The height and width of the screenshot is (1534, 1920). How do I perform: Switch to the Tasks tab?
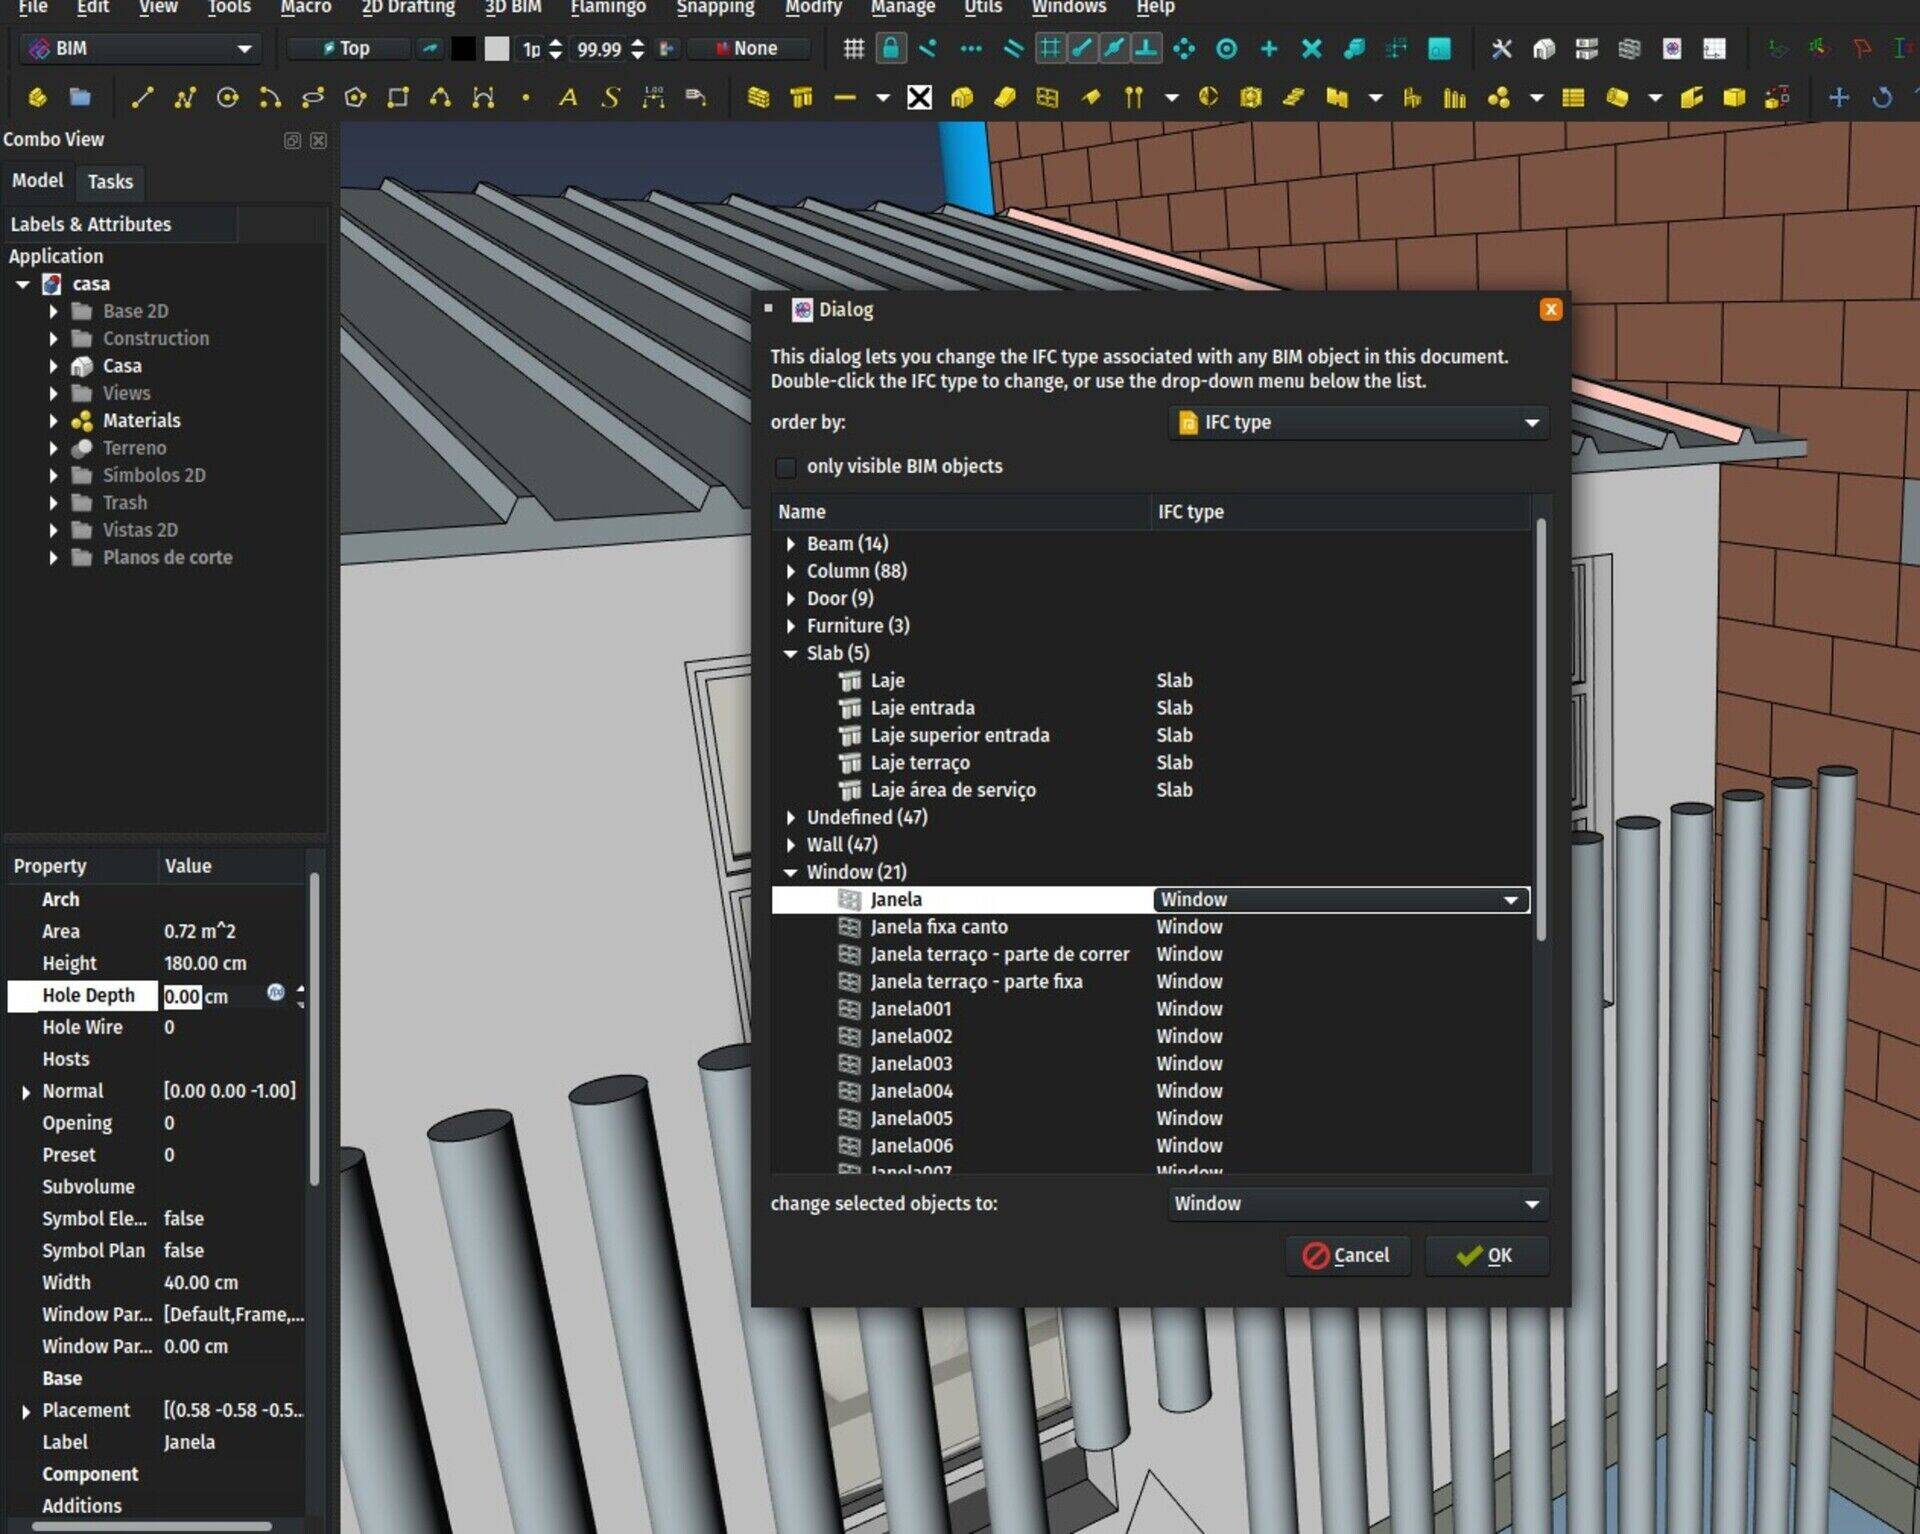(x=110, y=182)
